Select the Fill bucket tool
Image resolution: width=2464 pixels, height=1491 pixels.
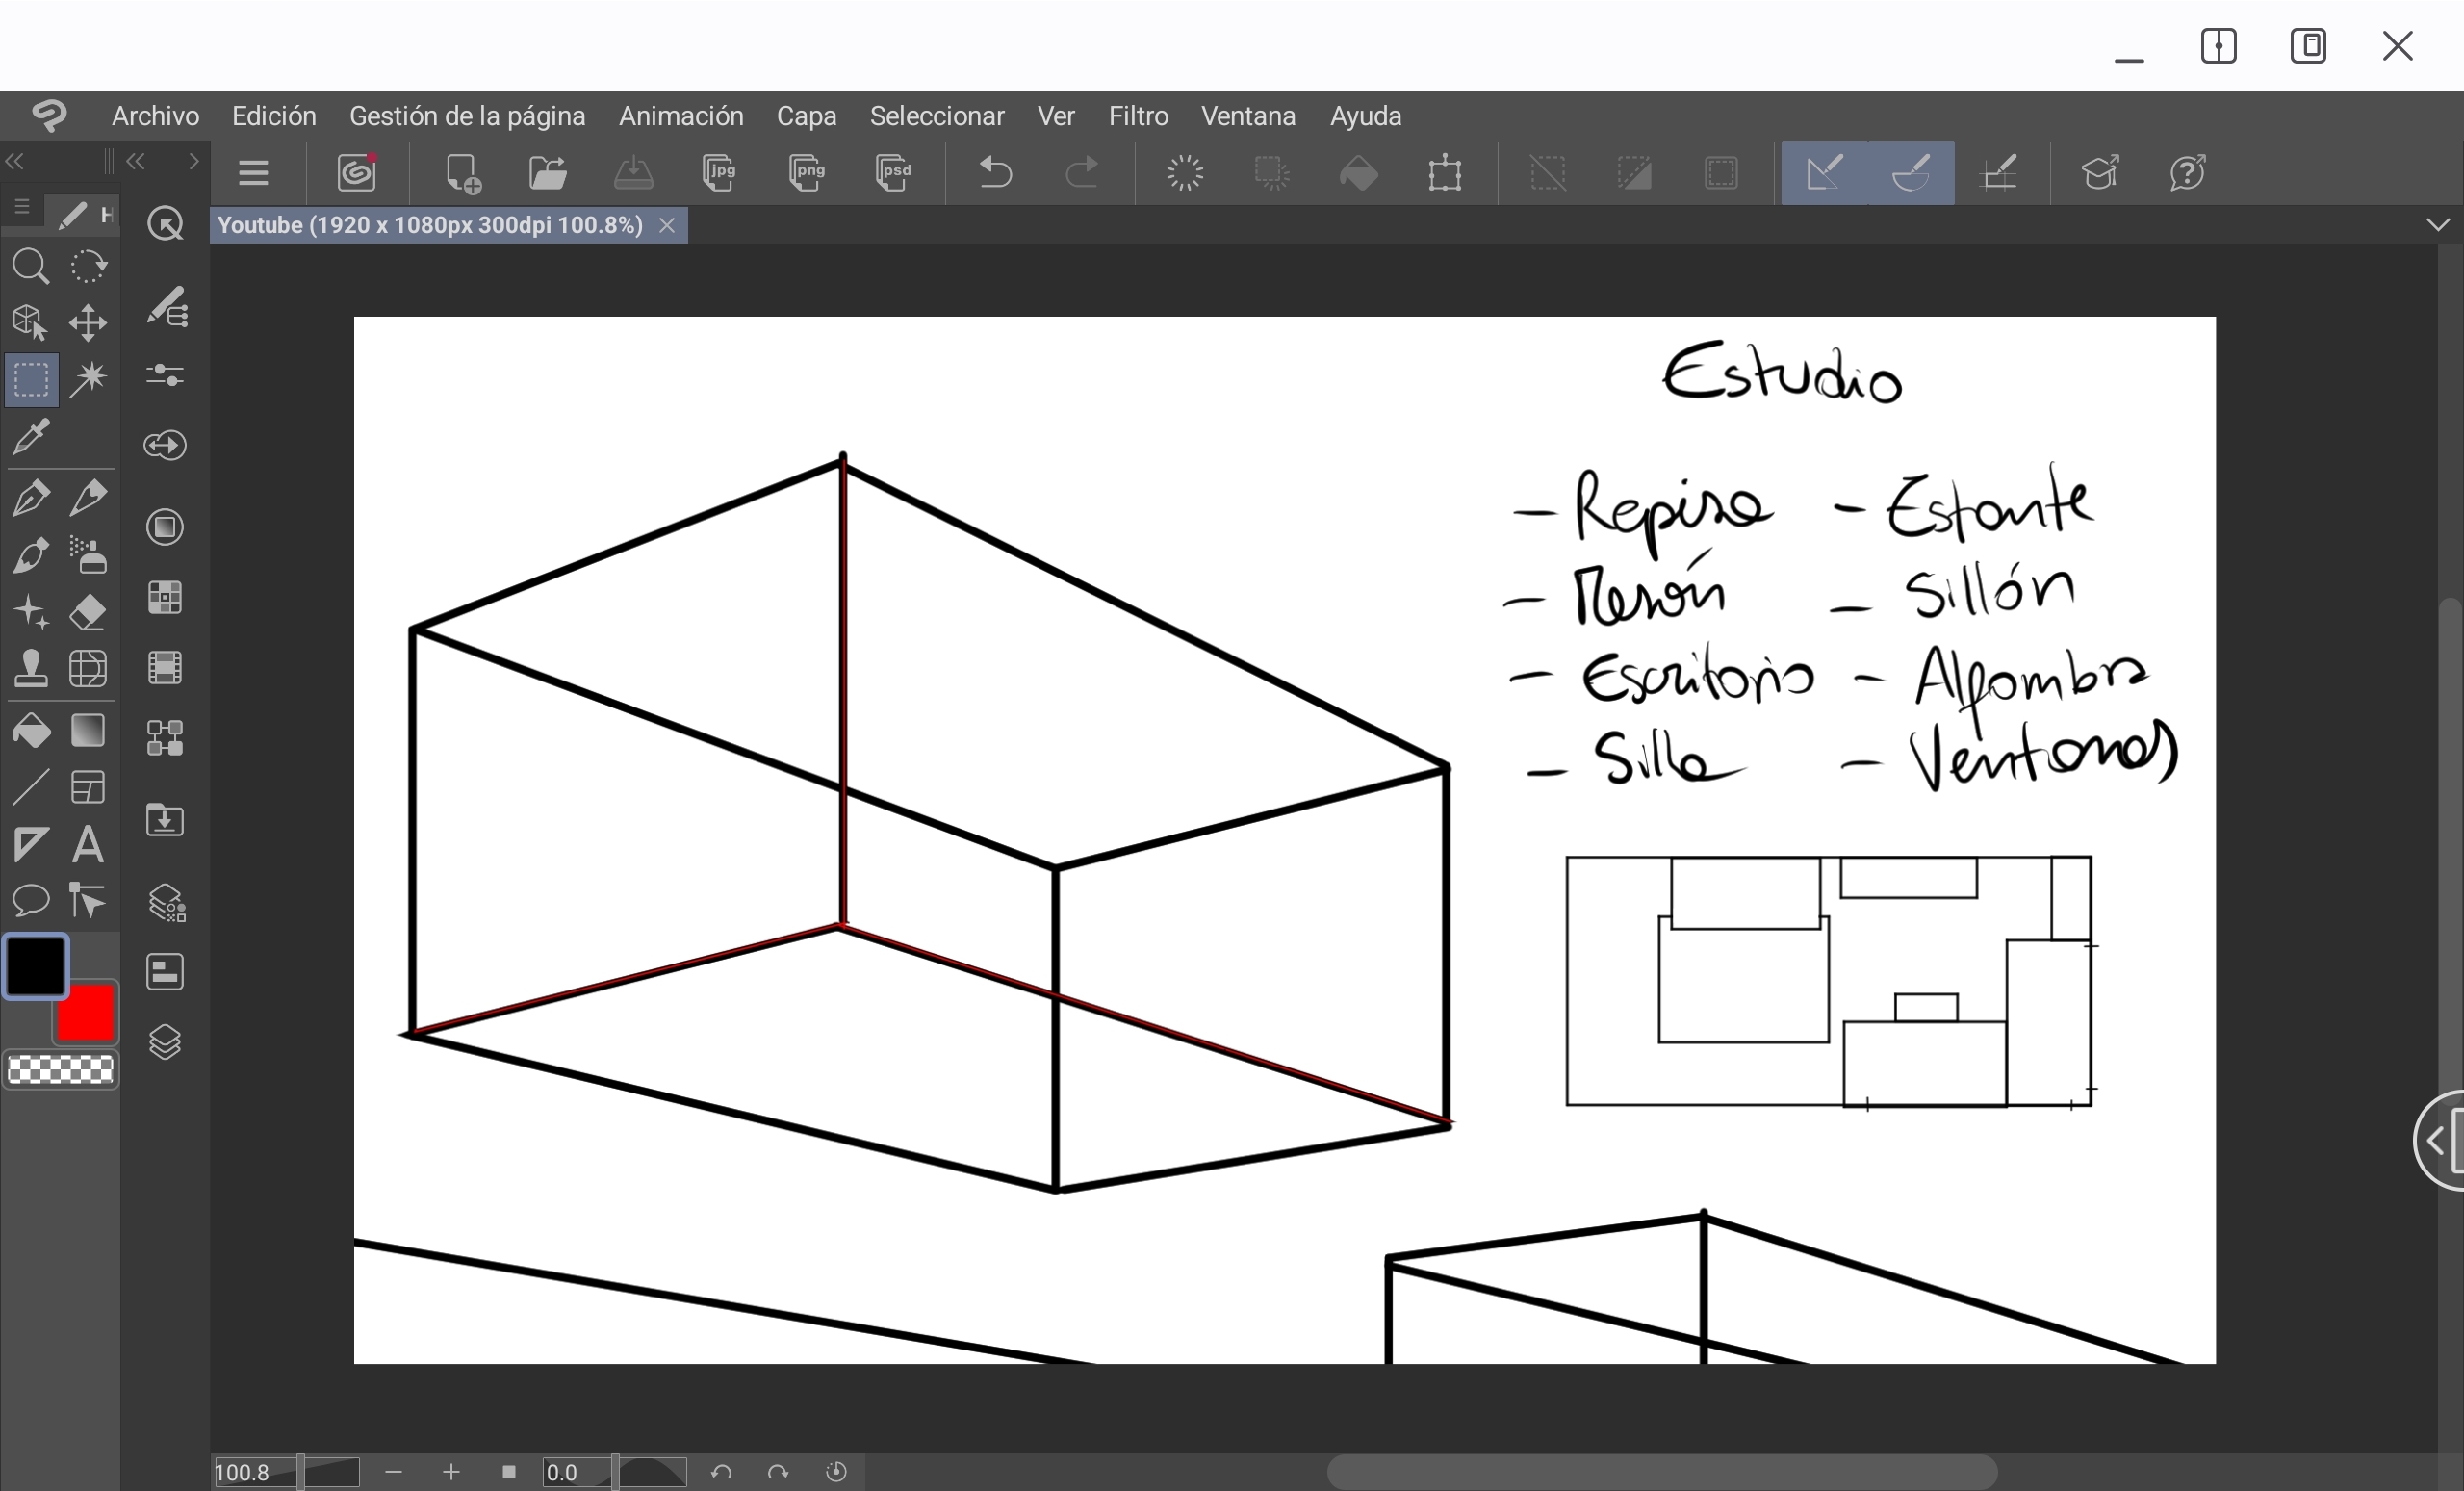(31, 731)
